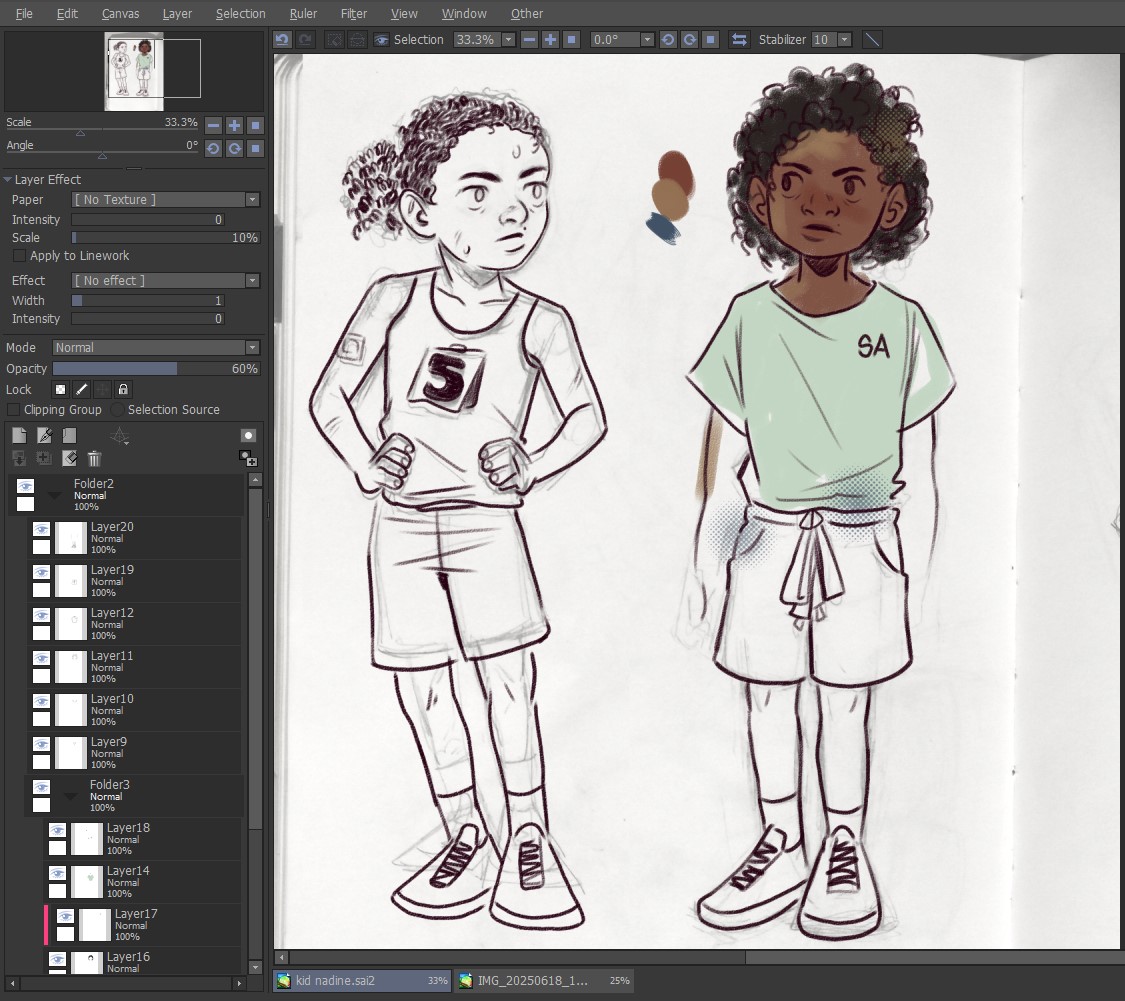The width and height of the screenshot is (1125, 1001).
Task: Click canvas horizontal scroll left arrow
Action: click(x=282, y=957)
